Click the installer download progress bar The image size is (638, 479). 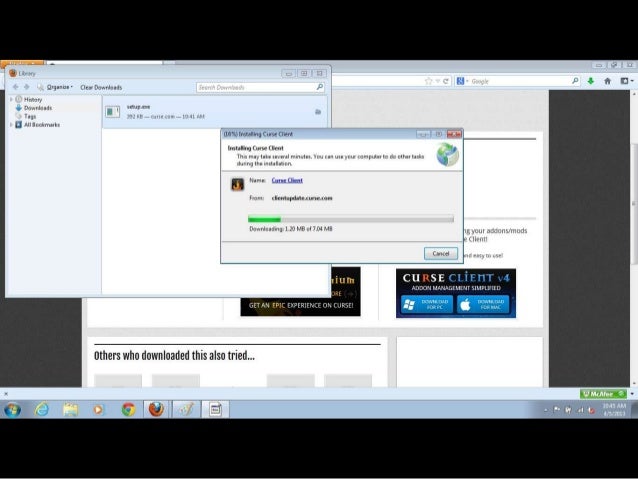[x=351, y=219]
